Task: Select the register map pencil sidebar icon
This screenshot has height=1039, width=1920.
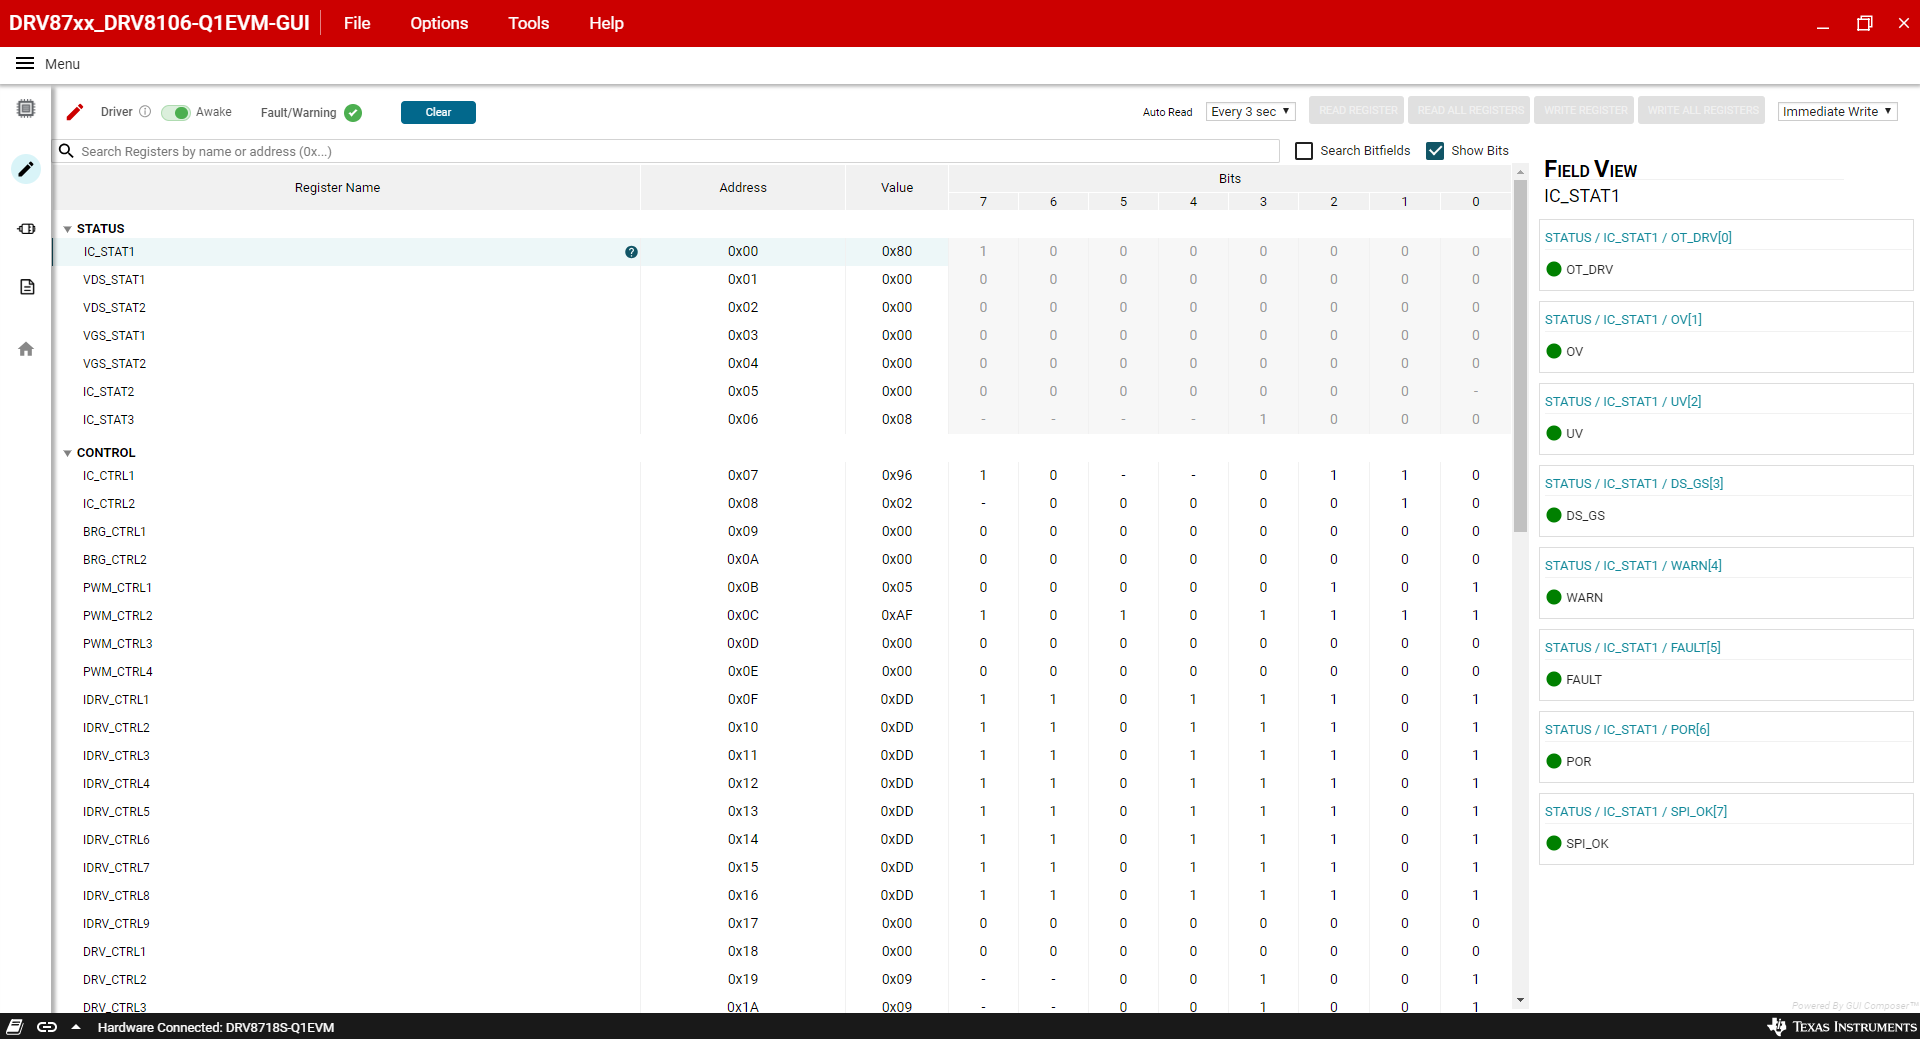Action: click(x=26, y=169)
